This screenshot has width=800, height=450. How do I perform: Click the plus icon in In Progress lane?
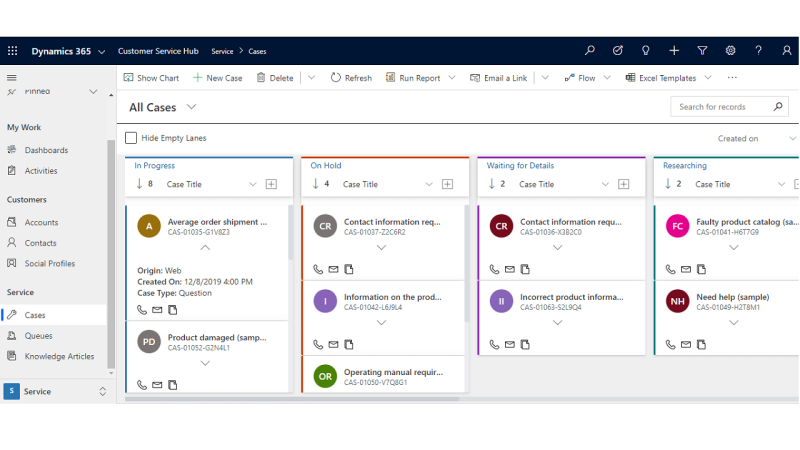pos(271,184)
